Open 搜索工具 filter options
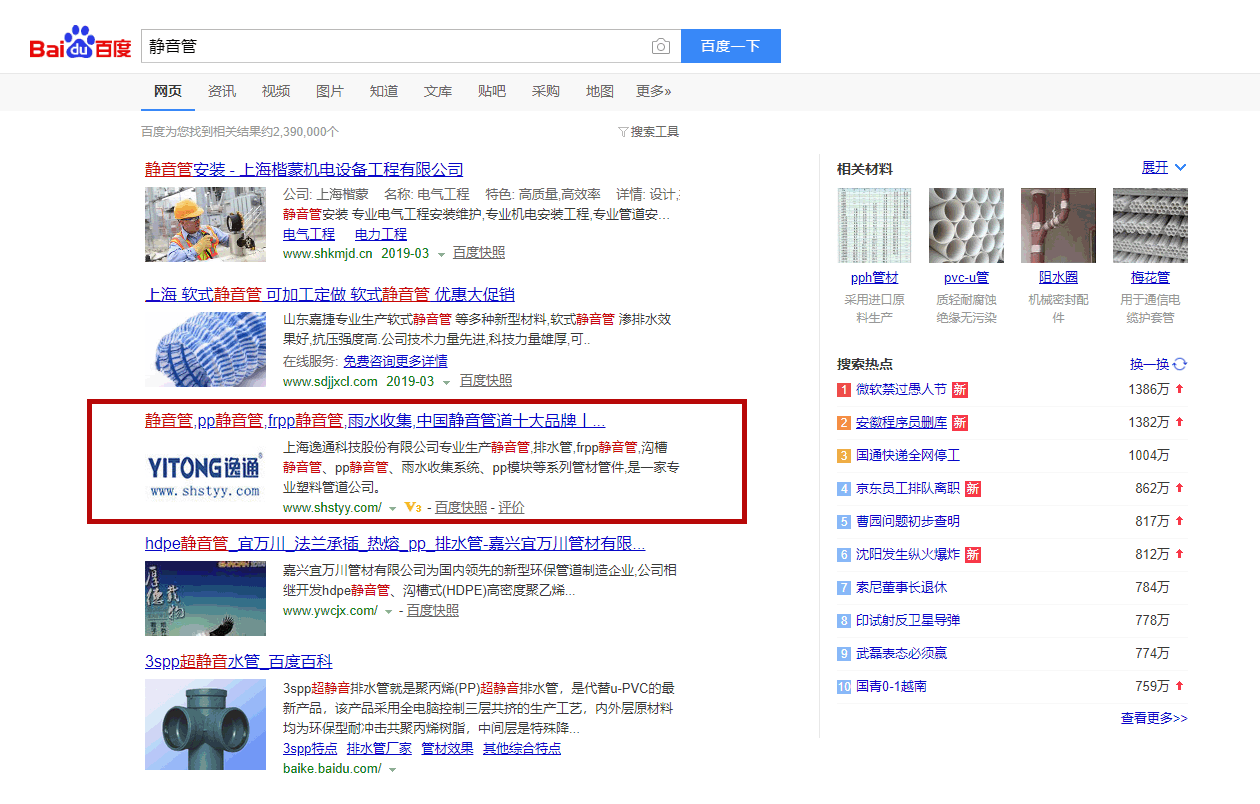Image resolution: width=1260 pixels, height=804 pixels. 649,132
